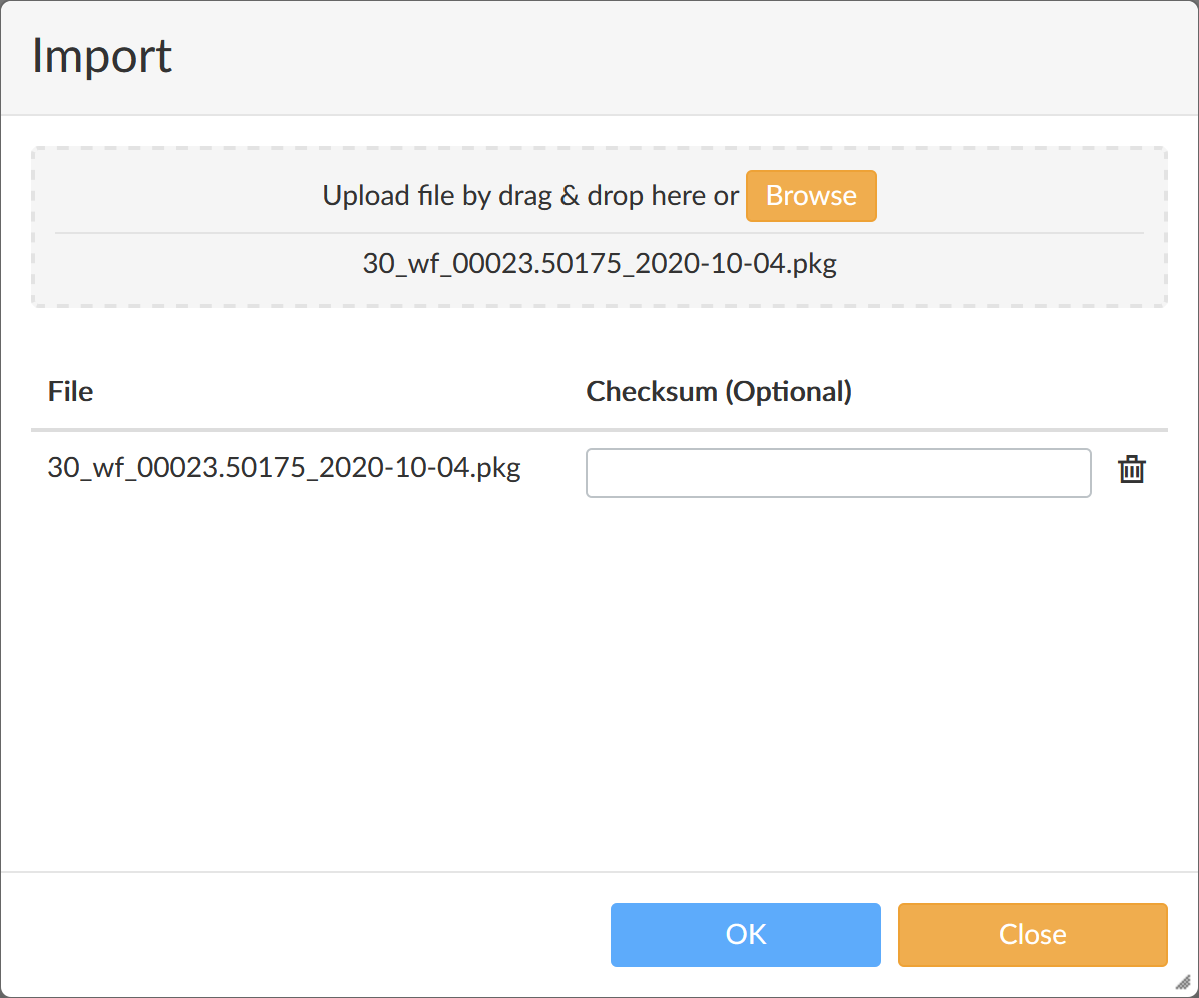This screenshot has width=1199, height=998.
Task: Grab the dialog resize handle in corner
Action: 1183,982
